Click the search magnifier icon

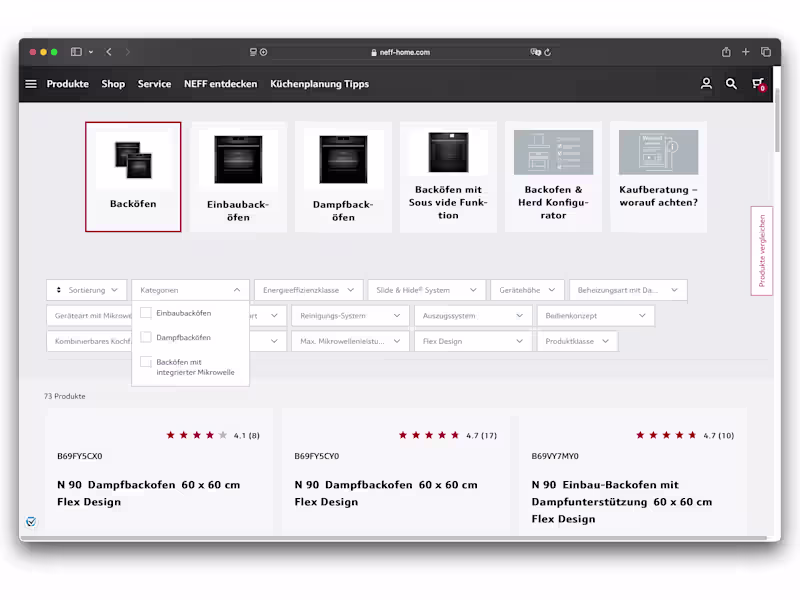[x=731, y=84]
